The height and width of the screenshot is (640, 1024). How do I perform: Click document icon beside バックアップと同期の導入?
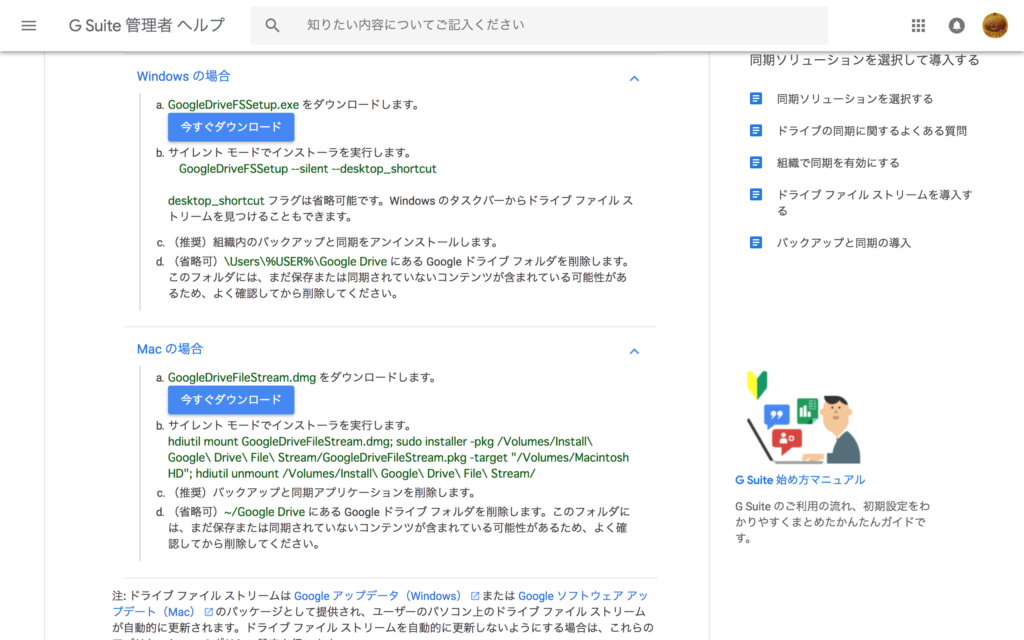(x=756, y=243)
